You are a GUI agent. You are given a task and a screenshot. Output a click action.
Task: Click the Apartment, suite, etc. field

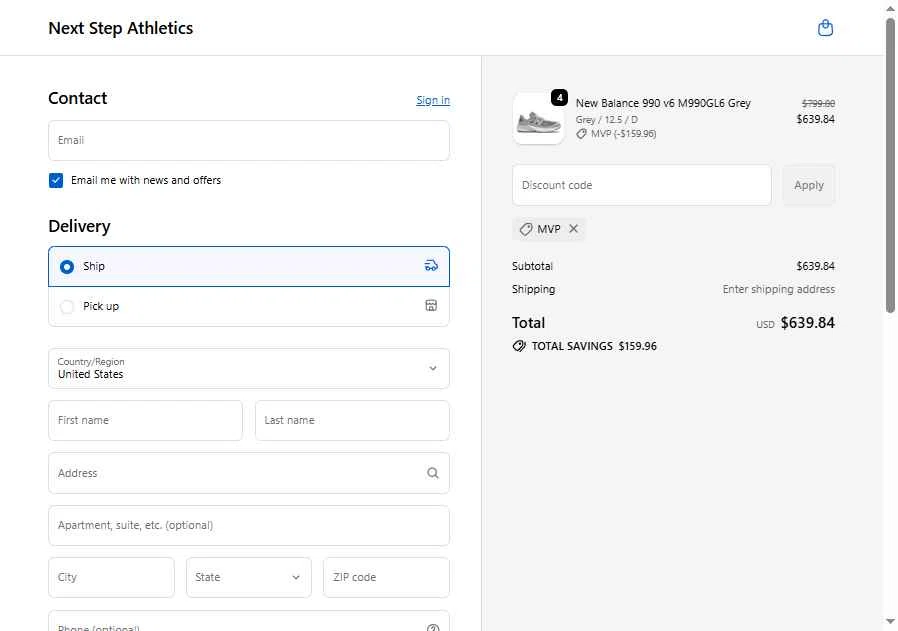click(x=249, y=525)
